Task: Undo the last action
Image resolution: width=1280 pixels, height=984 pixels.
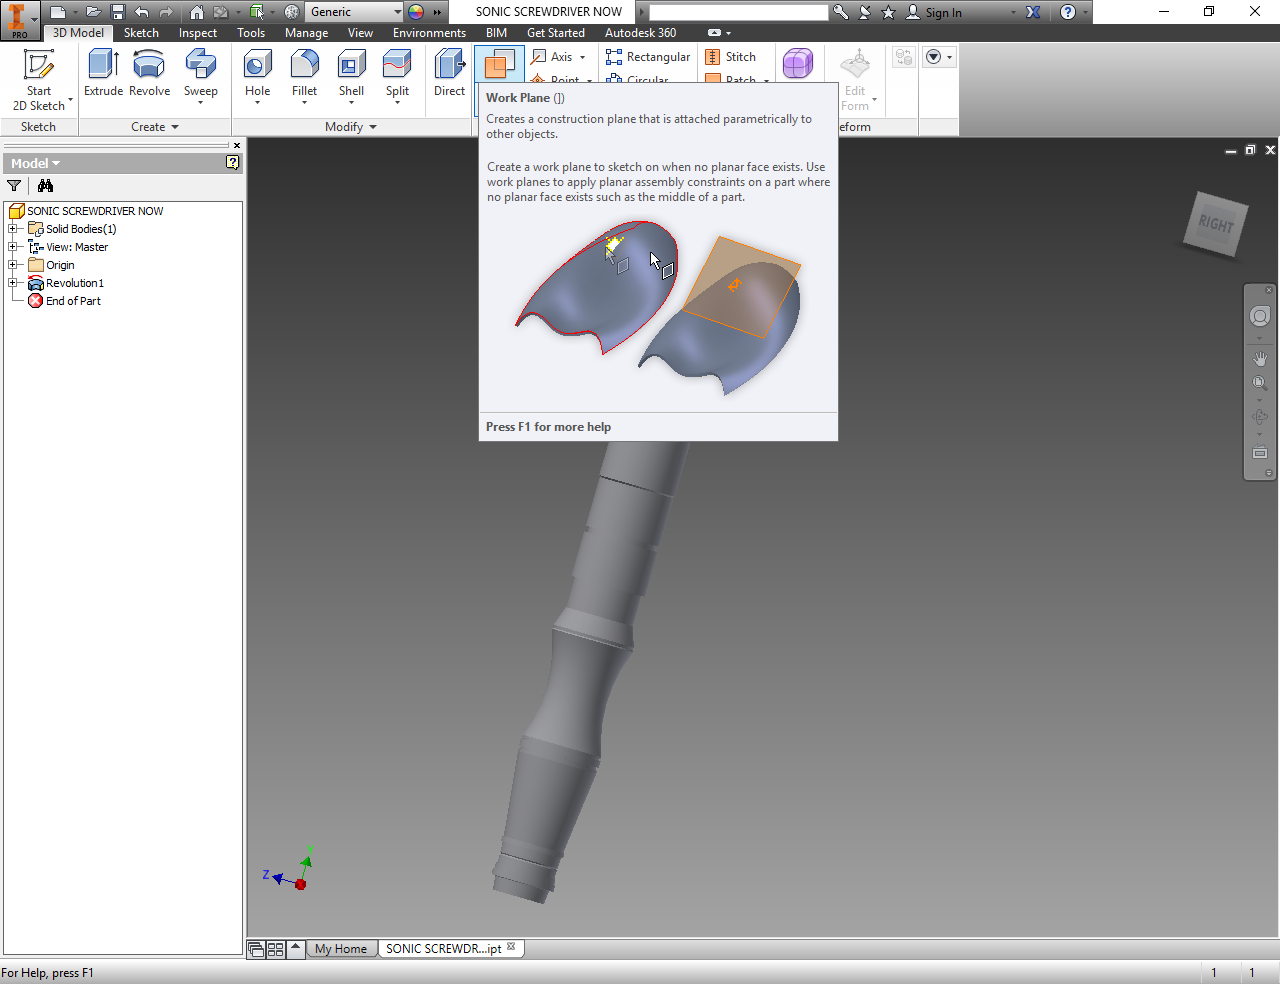Action: click(142, 12)
